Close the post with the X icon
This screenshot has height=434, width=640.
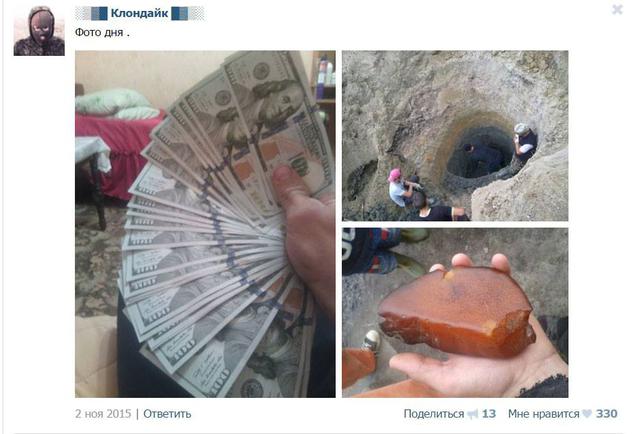click(618, 9)
